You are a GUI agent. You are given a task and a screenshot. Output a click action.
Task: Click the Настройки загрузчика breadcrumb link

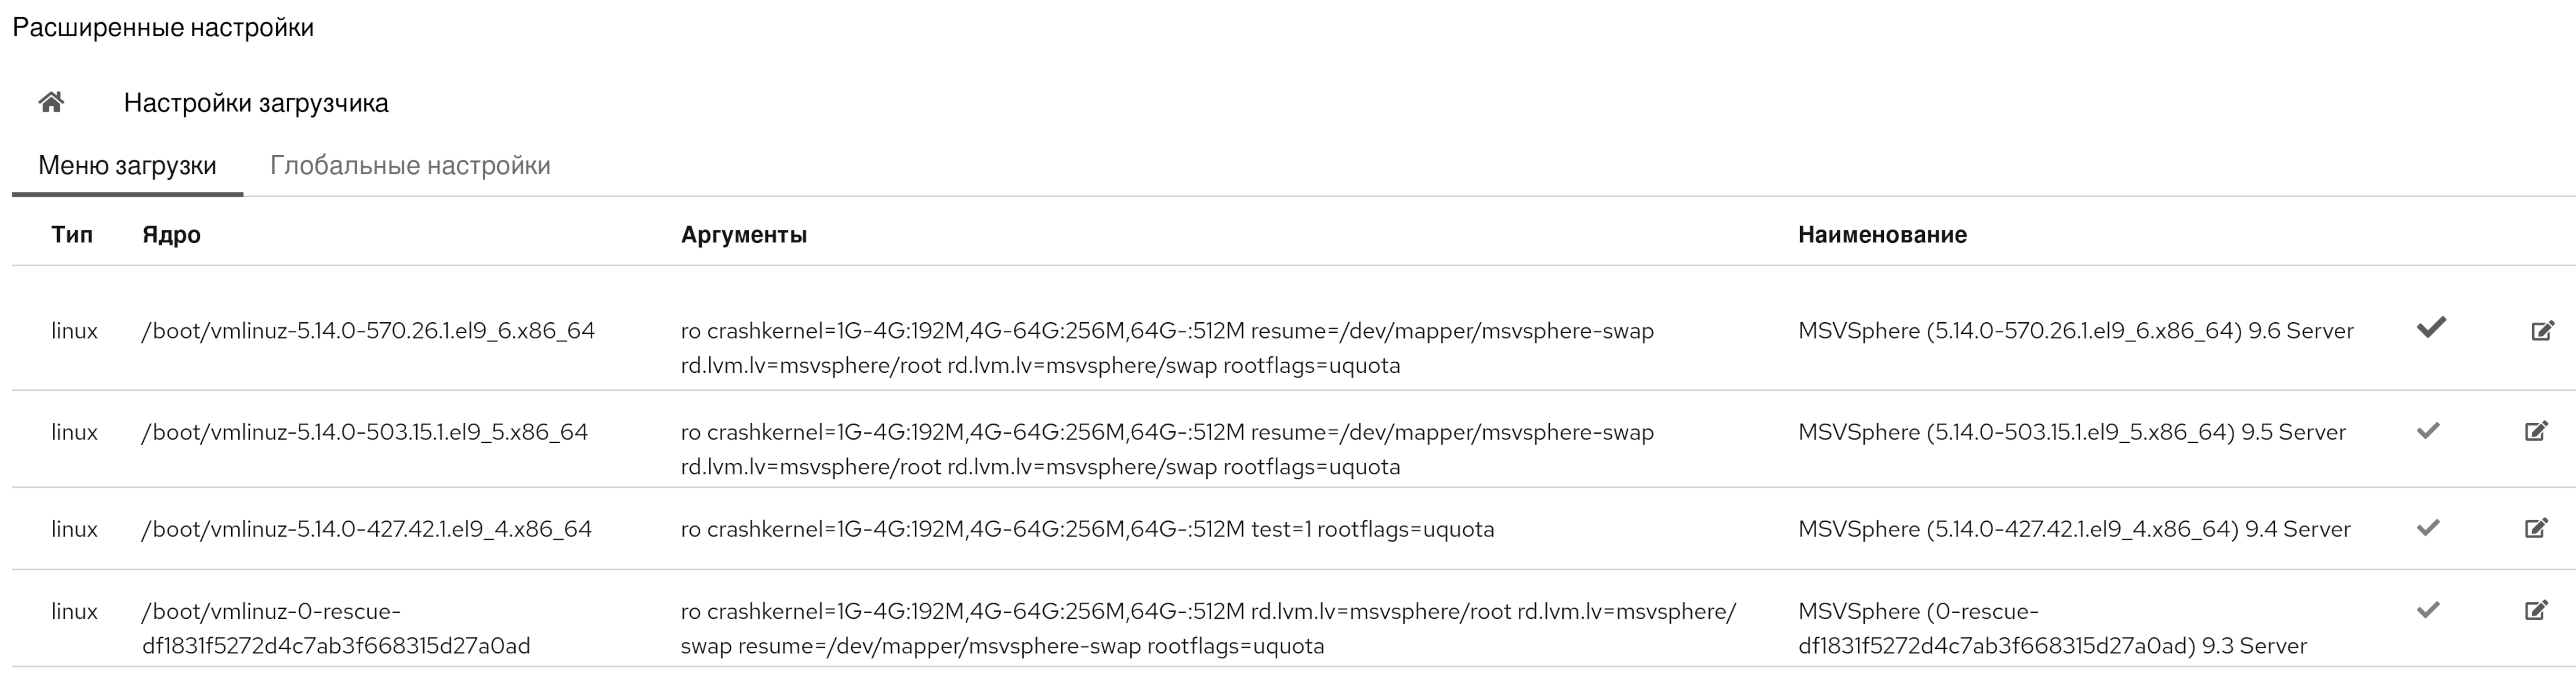(256, 103)
